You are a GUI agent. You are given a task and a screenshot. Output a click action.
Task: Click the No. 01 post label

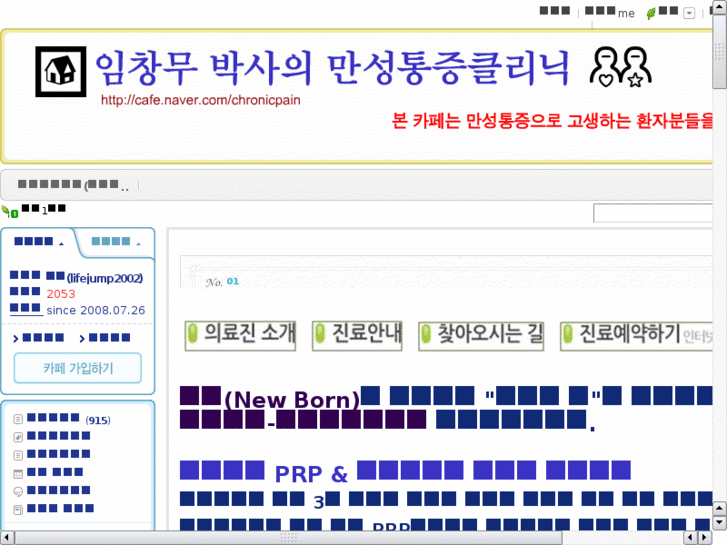(222, 282)
